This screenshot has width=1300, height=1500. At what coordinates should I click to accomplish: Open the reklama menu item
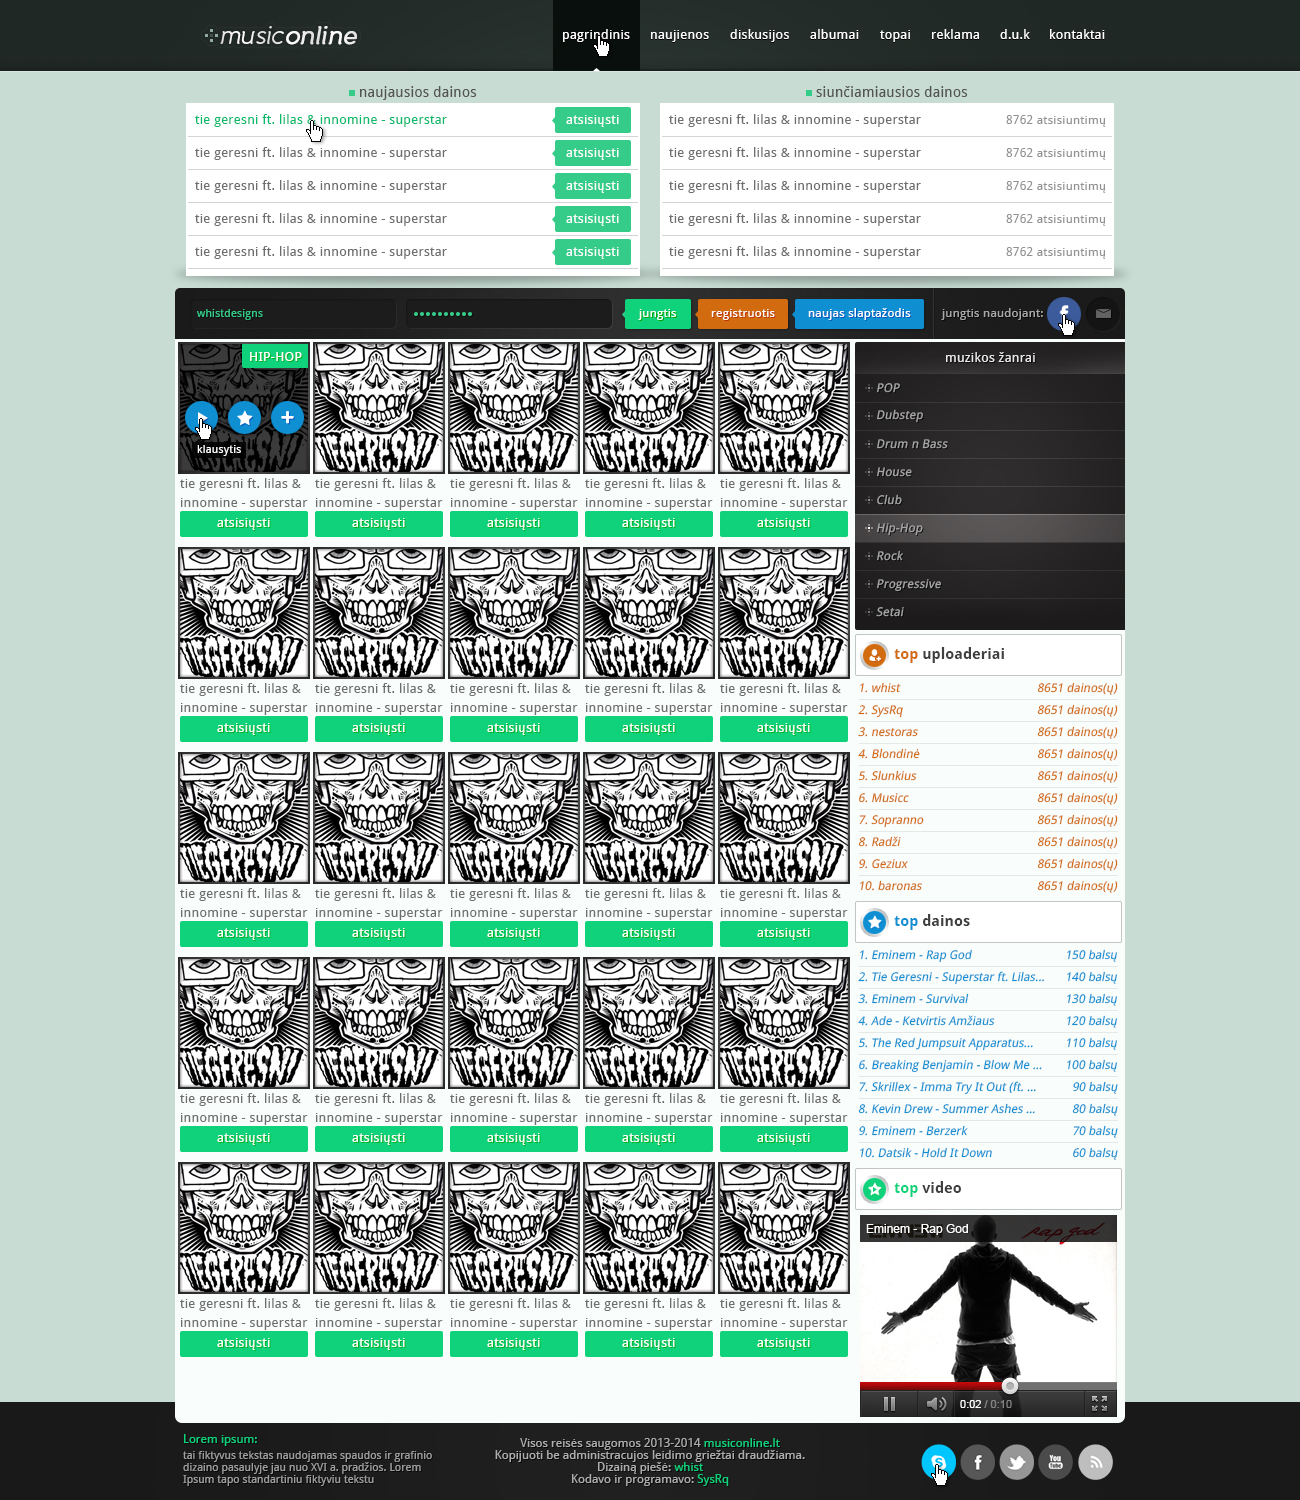click(x=955, y=35)
